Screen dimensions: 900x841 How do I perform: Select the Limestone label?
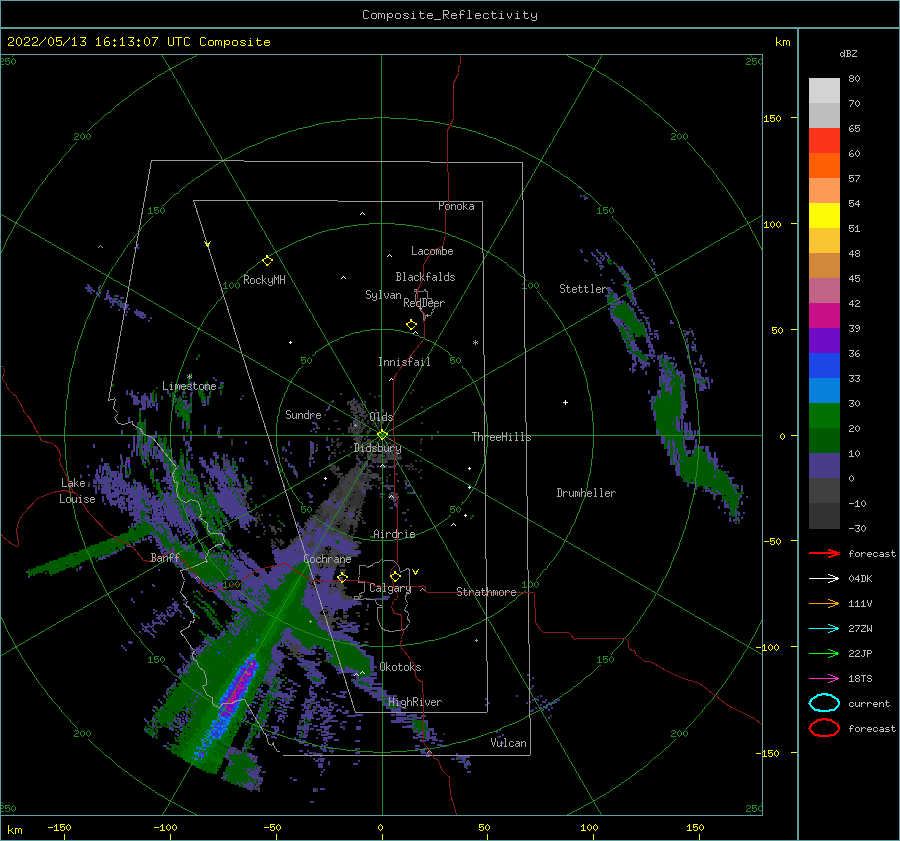189,386
